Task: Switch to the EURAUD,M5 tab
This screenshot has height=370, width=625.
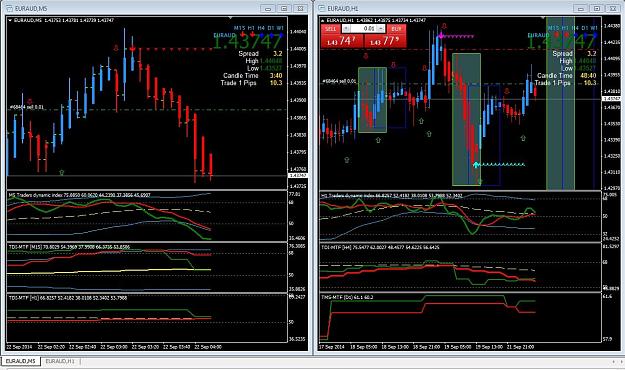Action: tap(20, 361)
